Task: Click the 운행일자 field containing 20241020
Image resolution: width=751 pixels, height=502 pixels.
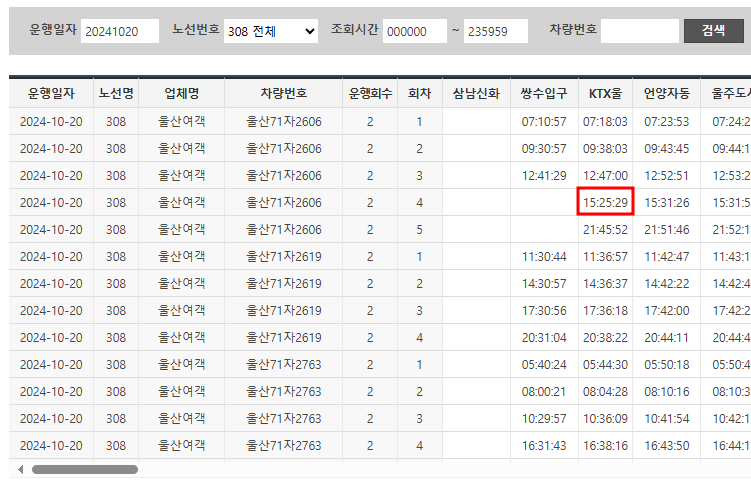Action: tap(120, 31)
